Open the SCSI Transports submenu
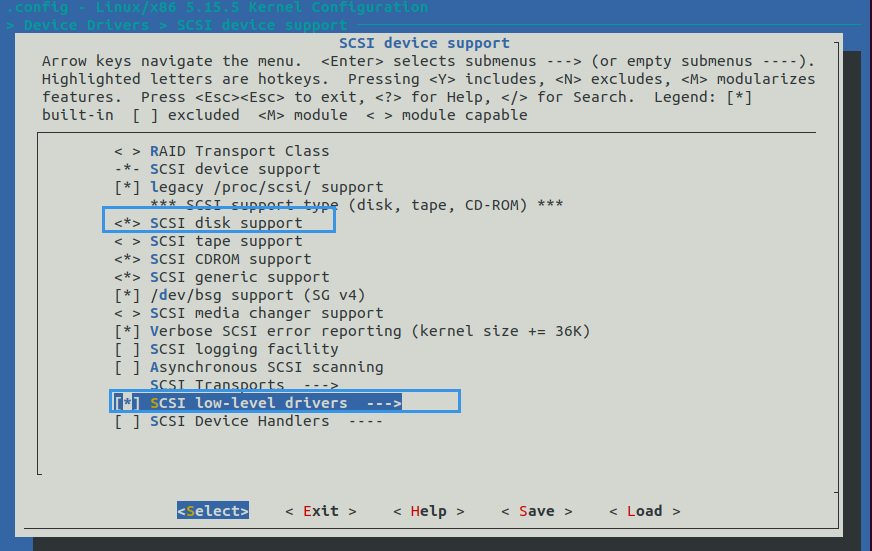Viewport: 872px width, 551px height. point(244,385)
